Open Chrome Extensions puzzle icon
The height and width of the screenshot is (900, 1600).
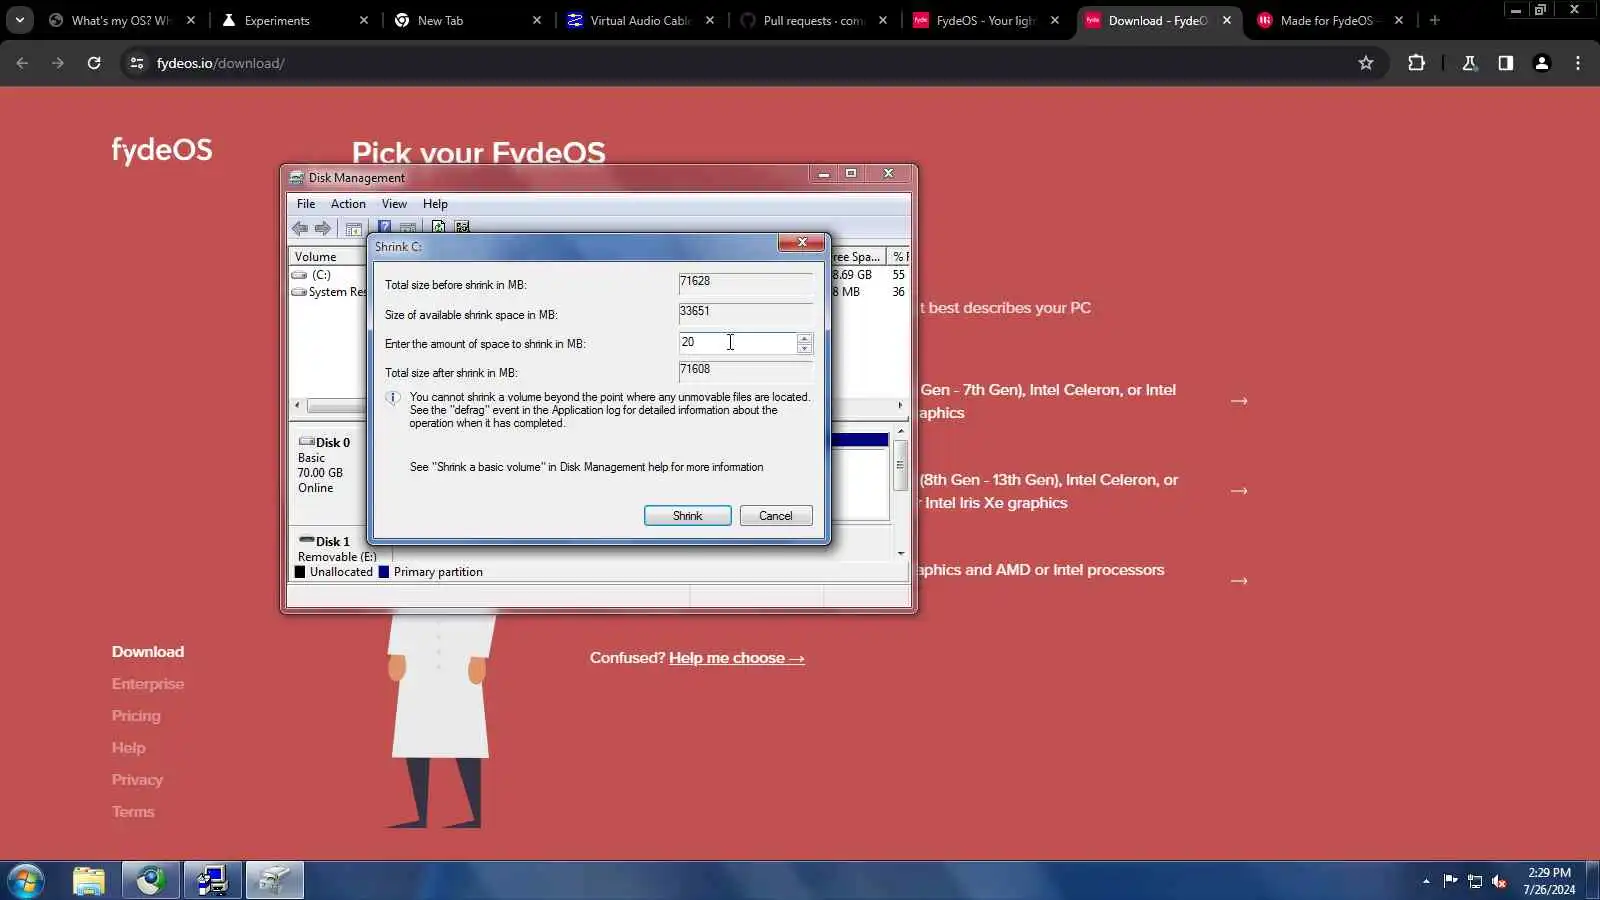coord(1416,63)
